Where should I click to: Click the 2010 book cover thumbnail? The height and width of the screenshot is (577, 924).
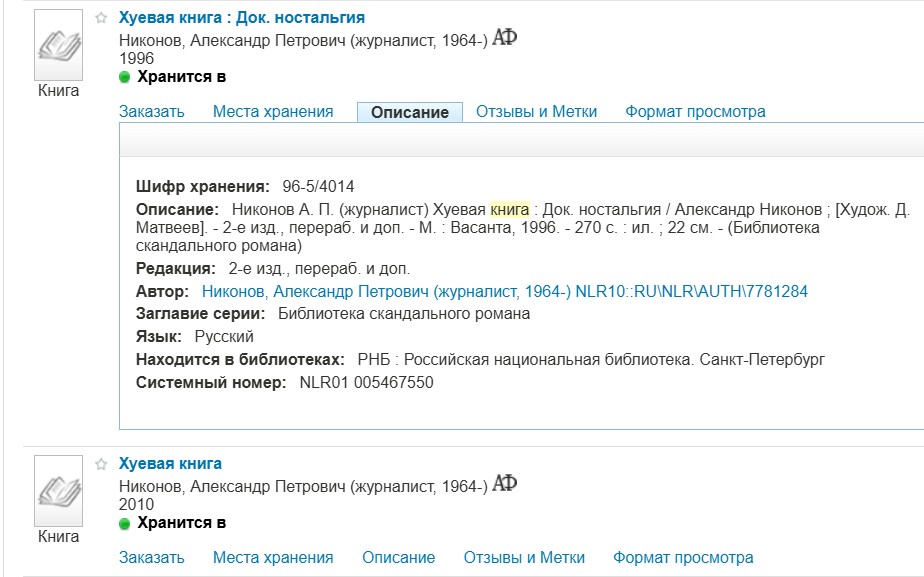58,491
